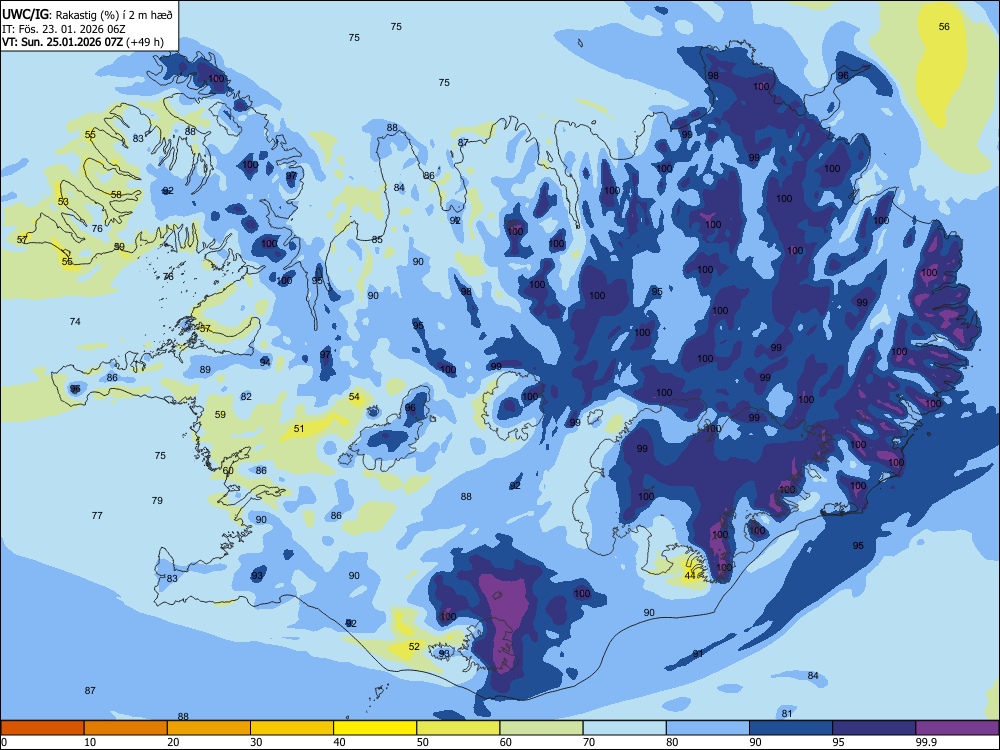Select the golden 30–40 legend swatch

(292, 728)
